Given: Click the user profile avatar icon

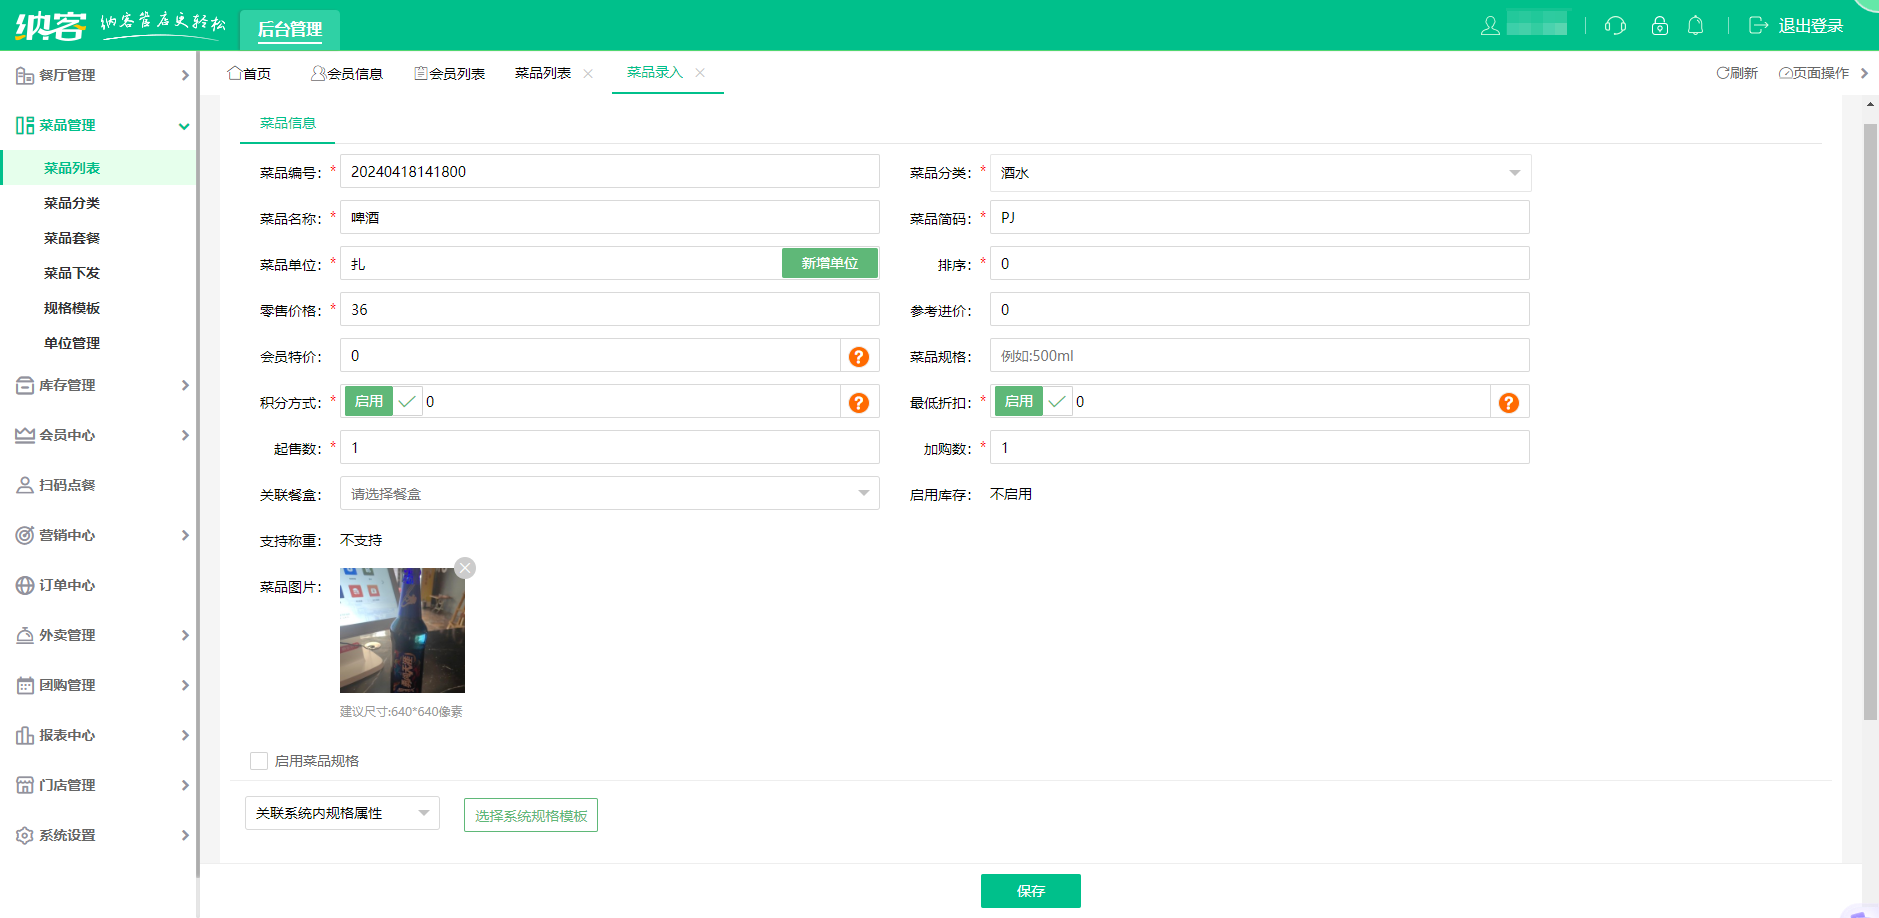Looking at the screenshot, I should click(x=1490, y=26).
